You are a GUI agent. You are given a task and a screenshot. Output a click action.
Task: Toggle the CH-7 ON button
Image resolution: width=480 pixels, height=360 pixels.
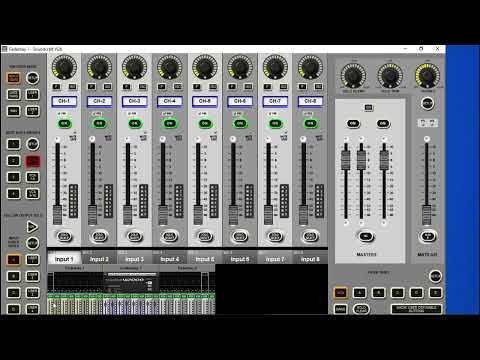pyautogui.click(x=275, y=123)
